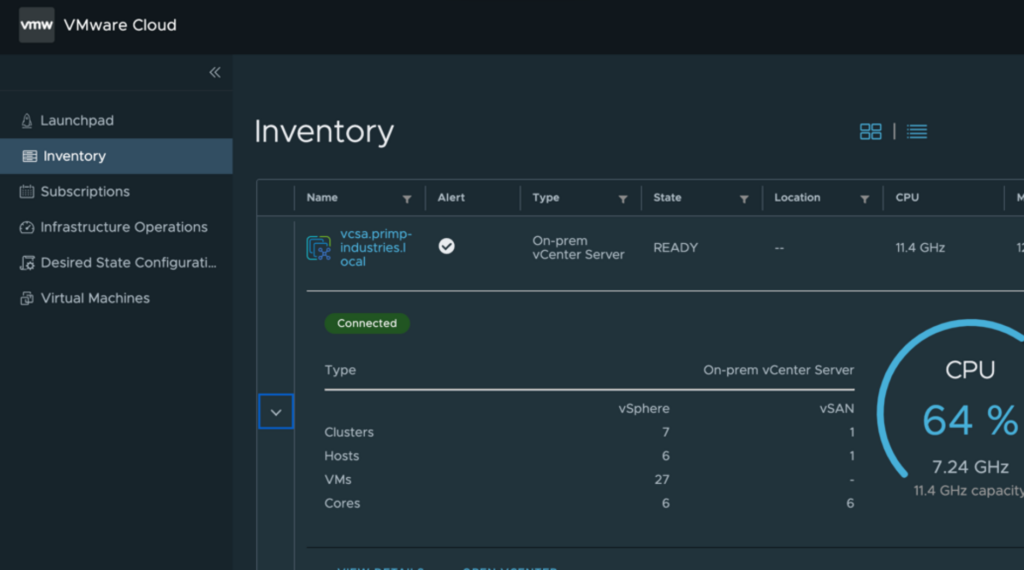Filter the Type column
The width and height of the screenshot is (1024, 570).
(623, 199)
